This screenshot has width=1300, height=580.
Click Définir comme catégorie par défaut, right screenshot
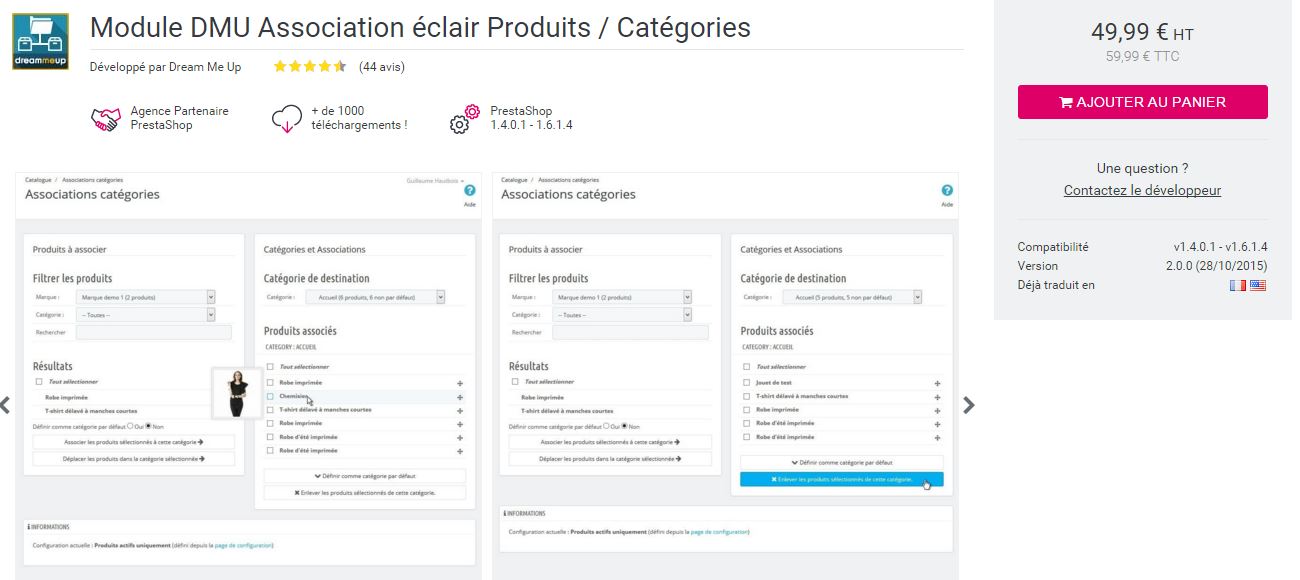point(841,463)
